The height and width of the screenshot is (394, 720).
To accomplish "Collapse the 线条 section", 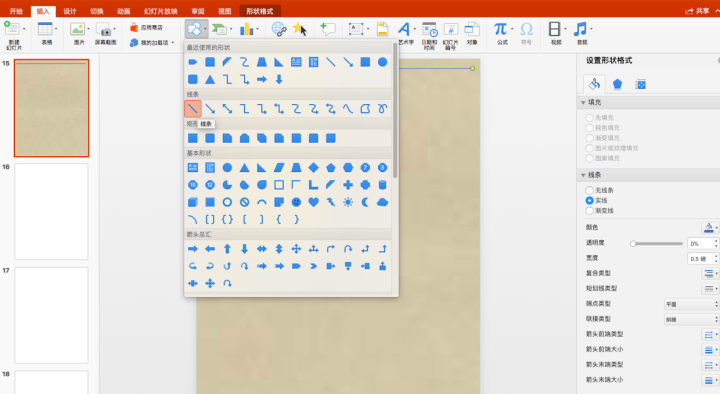I will click(583, 175).
